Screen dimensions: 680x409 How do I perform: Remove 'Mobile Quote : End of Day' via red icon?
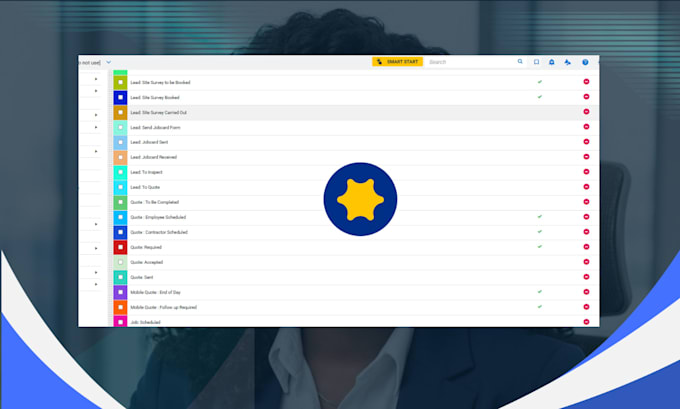tap(586, 292)
